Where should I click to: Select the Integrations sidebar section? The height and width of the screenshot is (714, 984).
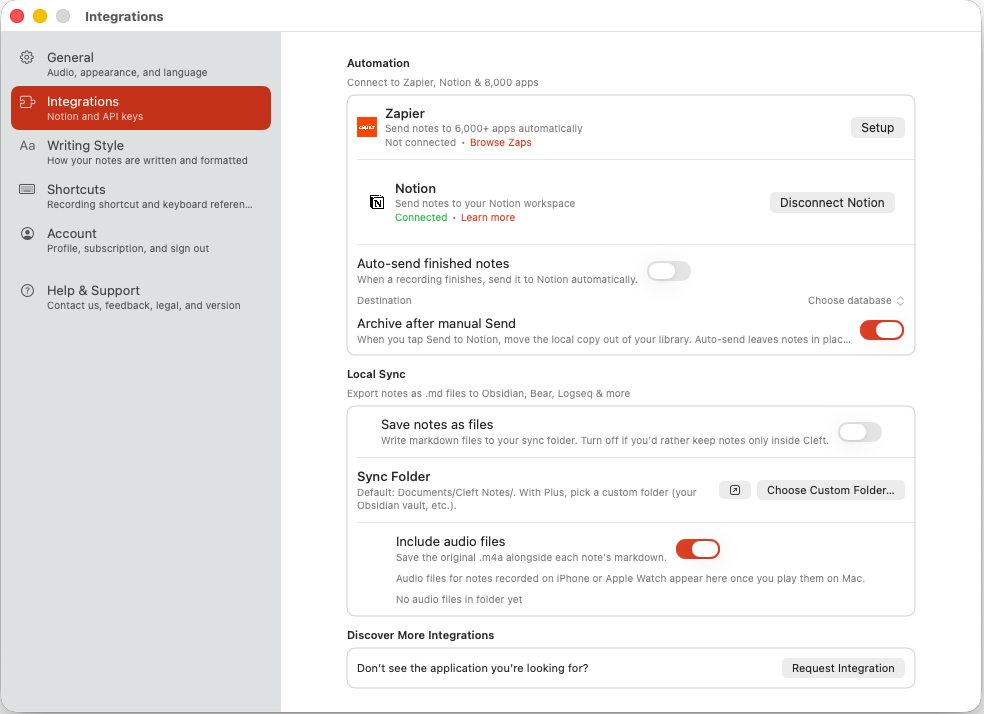pos(141,108)
